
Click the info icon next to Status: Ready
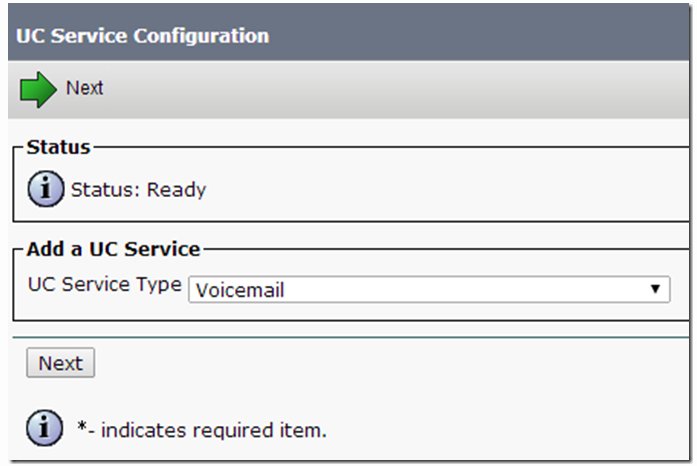[x=46, y=189]
